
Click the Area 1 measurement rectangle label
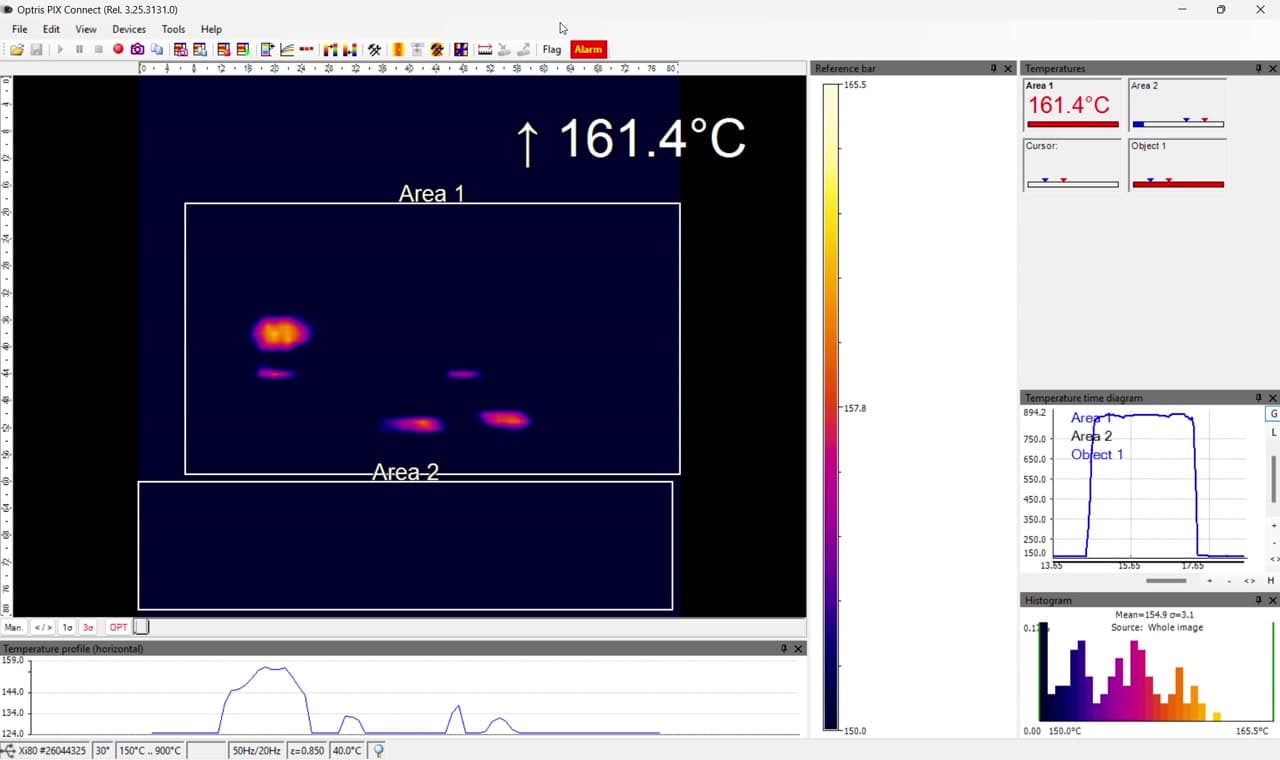coord(431,193)
